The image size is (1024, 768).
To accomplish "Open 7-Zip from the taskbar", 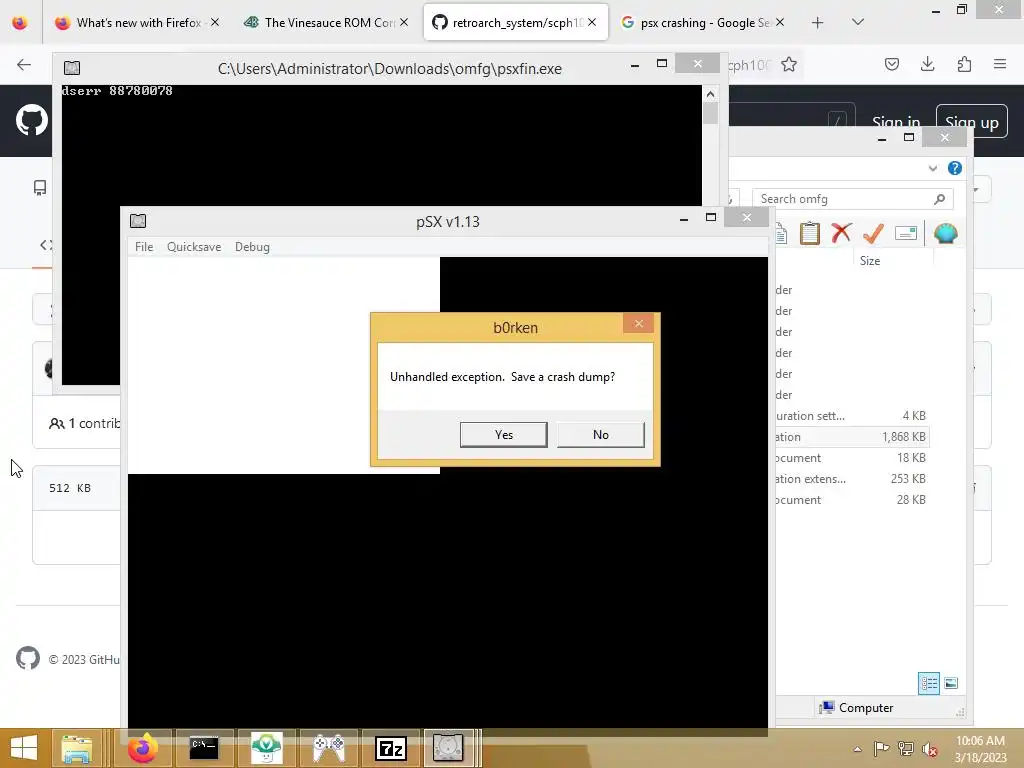I will 391,748.
